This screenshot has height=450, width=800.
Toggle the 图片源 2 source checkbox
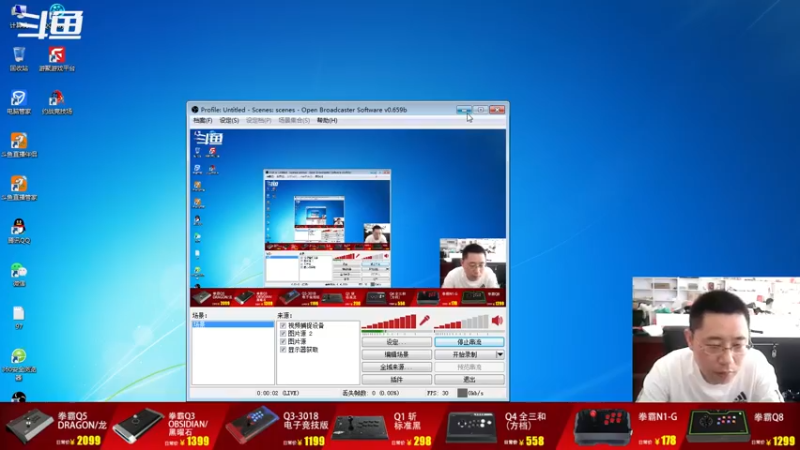tap(283, 334)
